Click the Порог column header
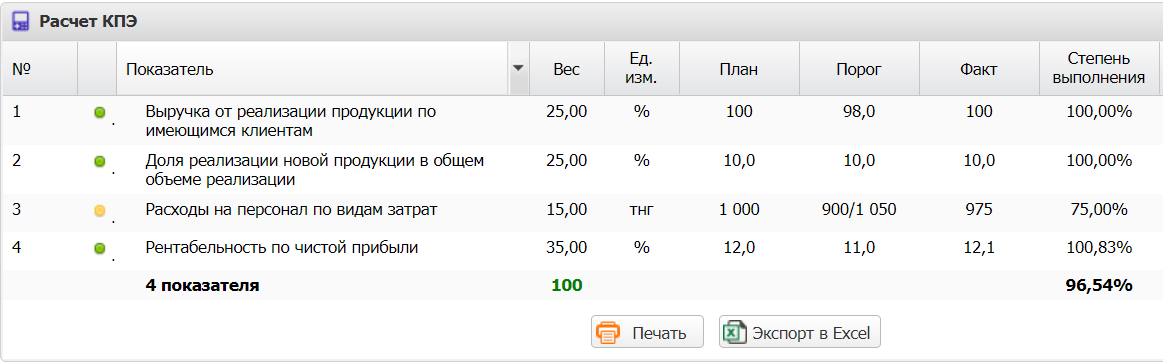Image resolution: width=1163 pixels, height=363 pixels. (x=859, y=69)
